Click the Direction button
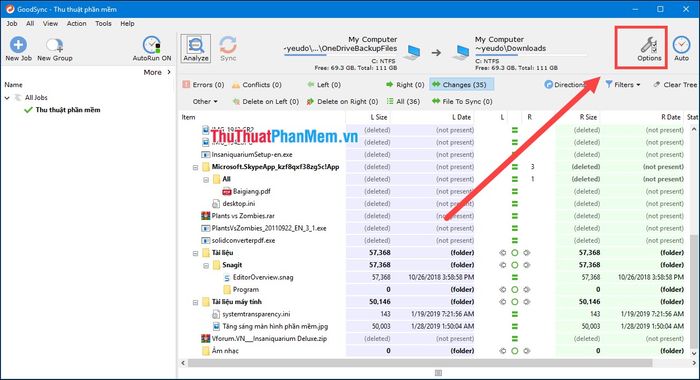This screenshot has height=380, width=700. click(566, 85)
